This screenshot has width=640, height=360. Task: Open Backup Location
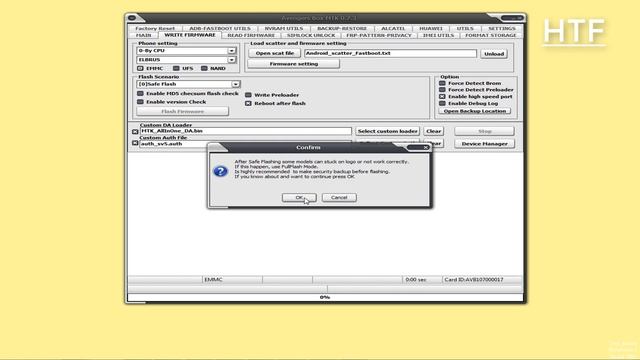[x=475, y=111]
